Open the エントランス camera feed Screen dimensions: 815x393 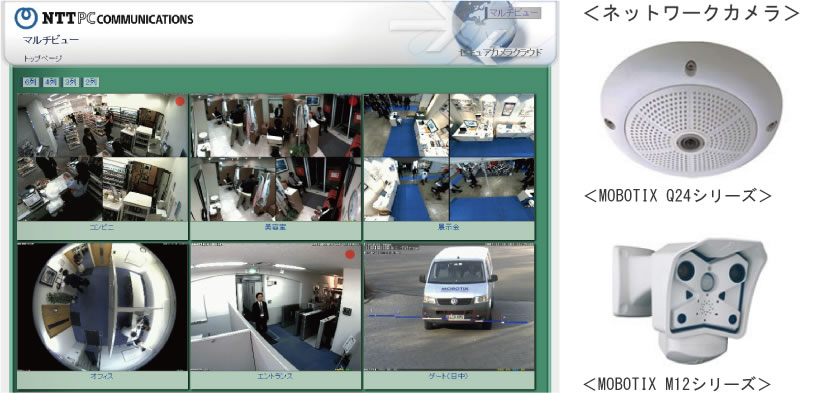point(275,307)
